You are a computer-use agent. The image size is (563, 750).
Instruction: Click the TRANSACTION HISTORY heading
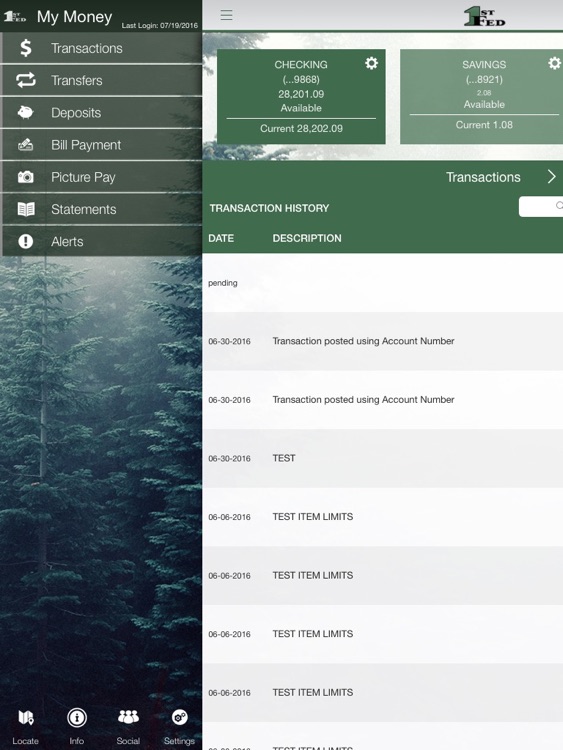click(269, 208)
